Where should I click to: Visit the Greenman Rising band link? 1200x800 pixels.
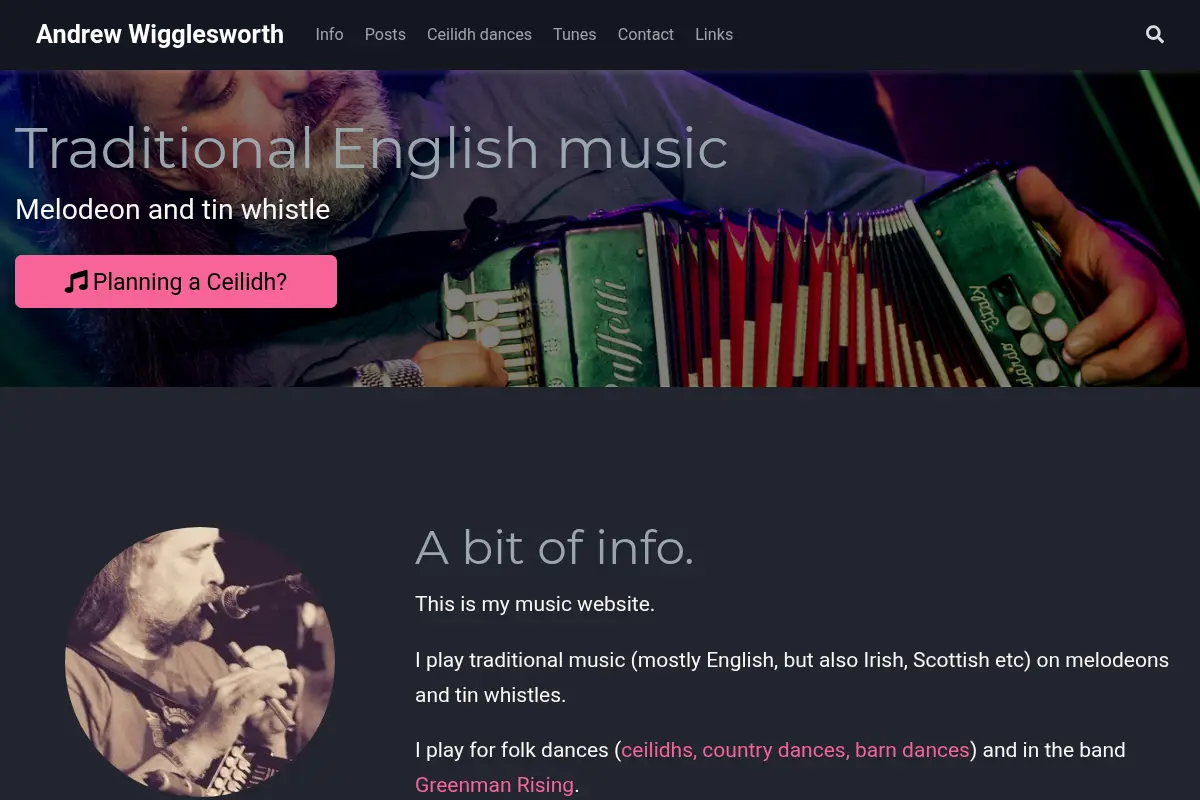[x=494, y=785]
